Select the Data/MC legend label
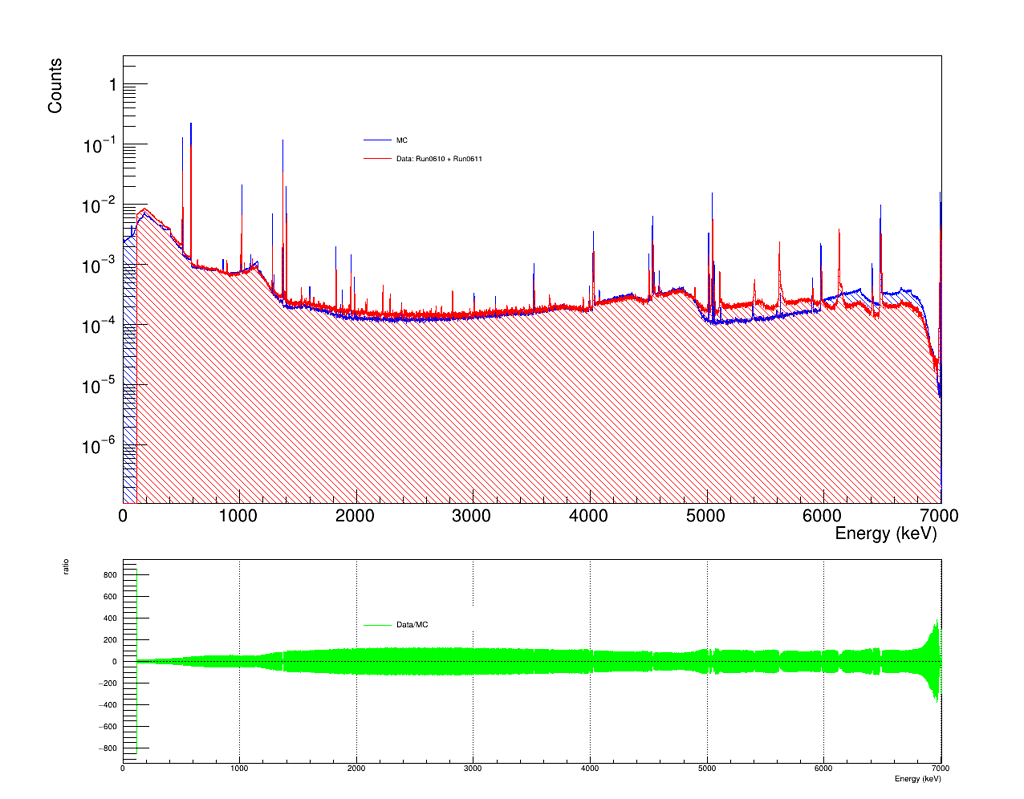 coord(412,625)
